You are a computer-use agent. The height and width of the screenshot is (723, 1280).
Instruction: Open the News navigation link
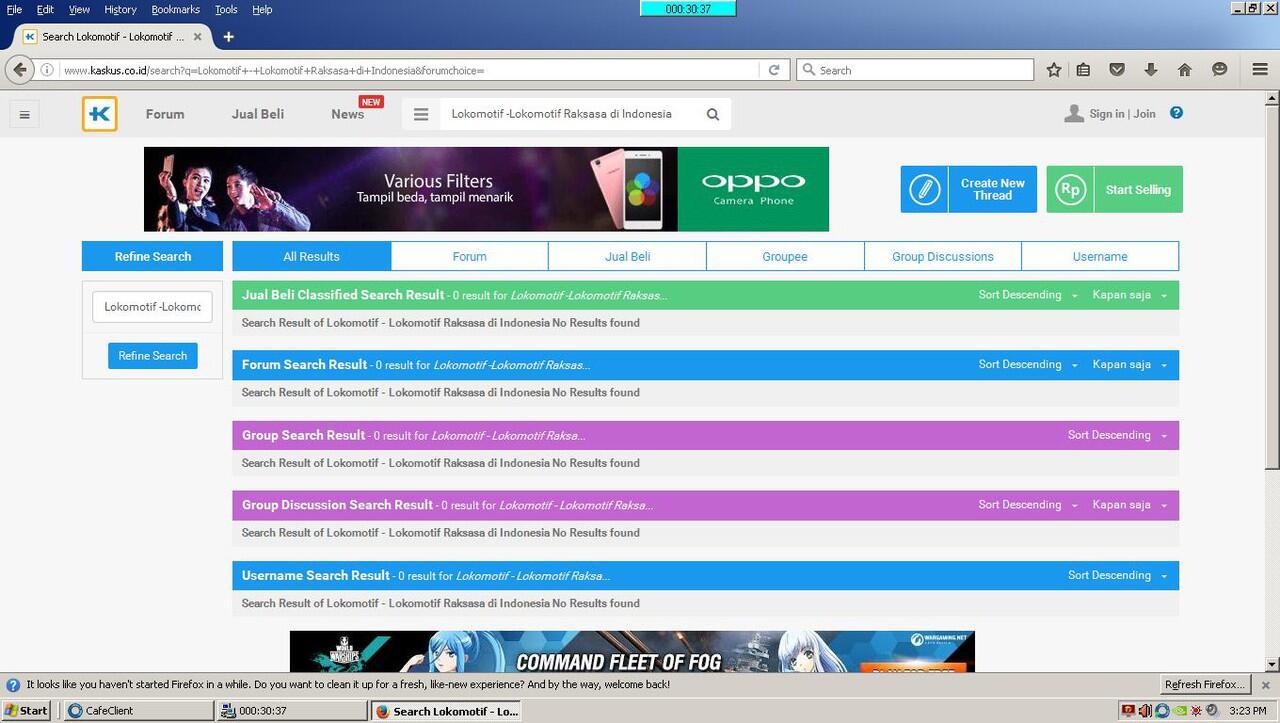coord(348,114)
